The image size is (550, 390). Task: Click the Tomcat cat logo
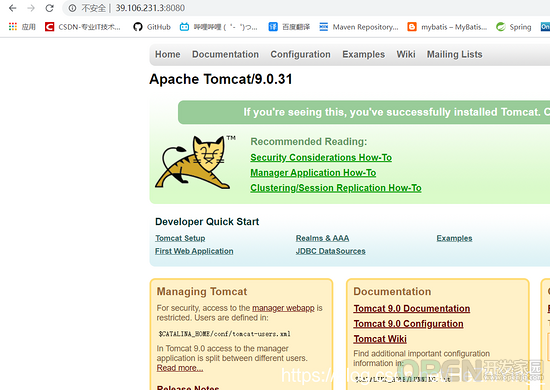[x=195, y=162]
